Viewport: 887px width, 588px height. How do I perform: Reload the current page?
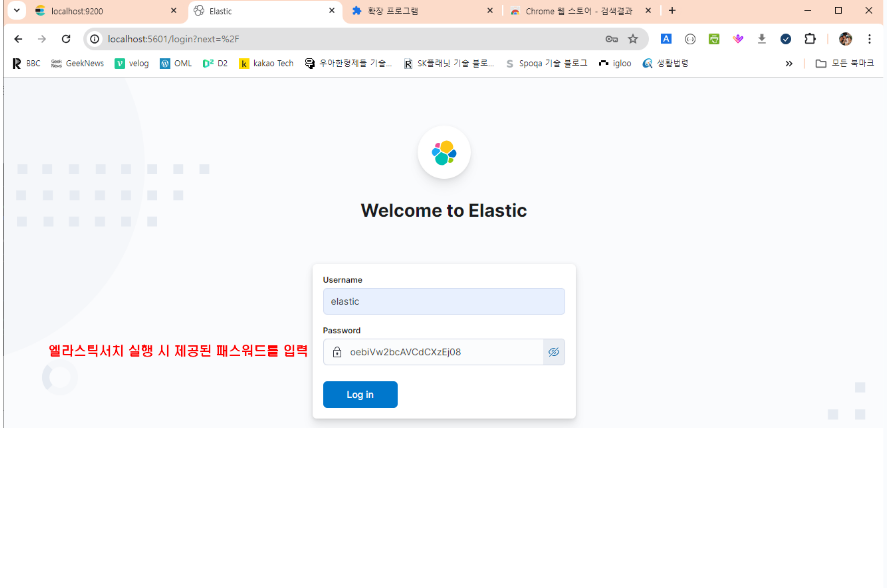(66, 39)
